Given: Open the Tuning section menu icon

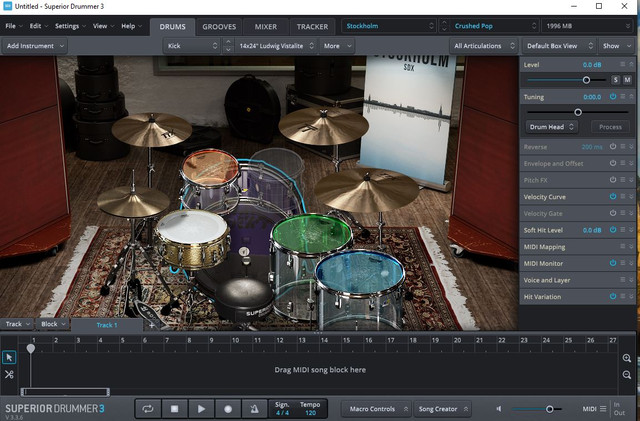Looking at the screenshot, I should click(x=622, y=96).
